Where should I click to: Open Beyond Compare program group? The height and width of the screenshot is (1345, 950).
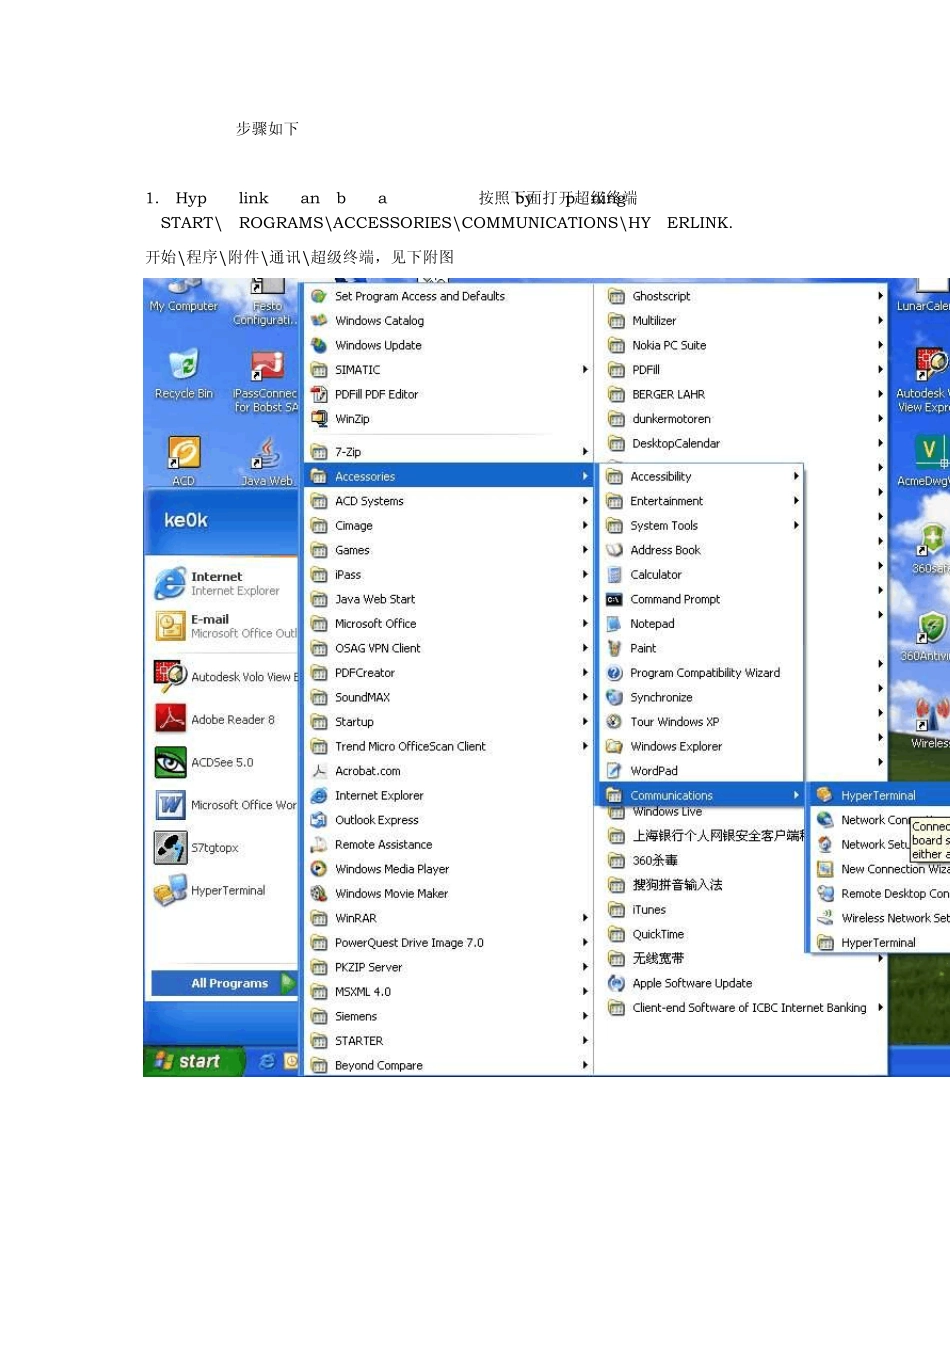(x=447, y=1065)
